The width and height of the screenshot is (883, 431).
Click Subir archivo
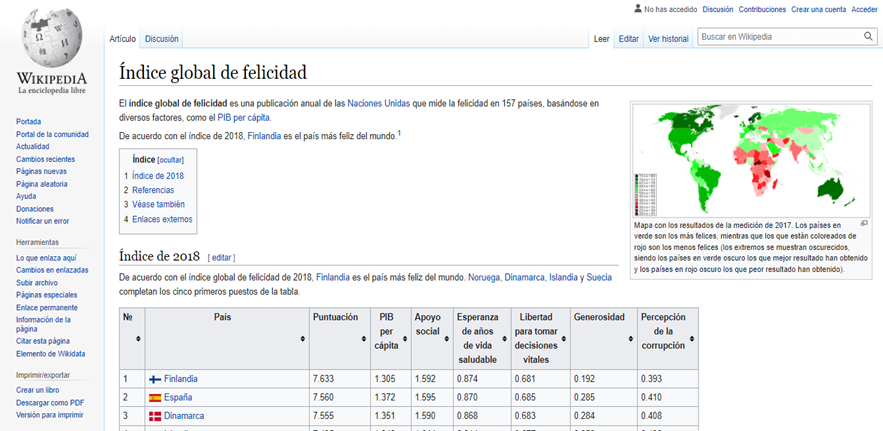click(x=37, y=283)
